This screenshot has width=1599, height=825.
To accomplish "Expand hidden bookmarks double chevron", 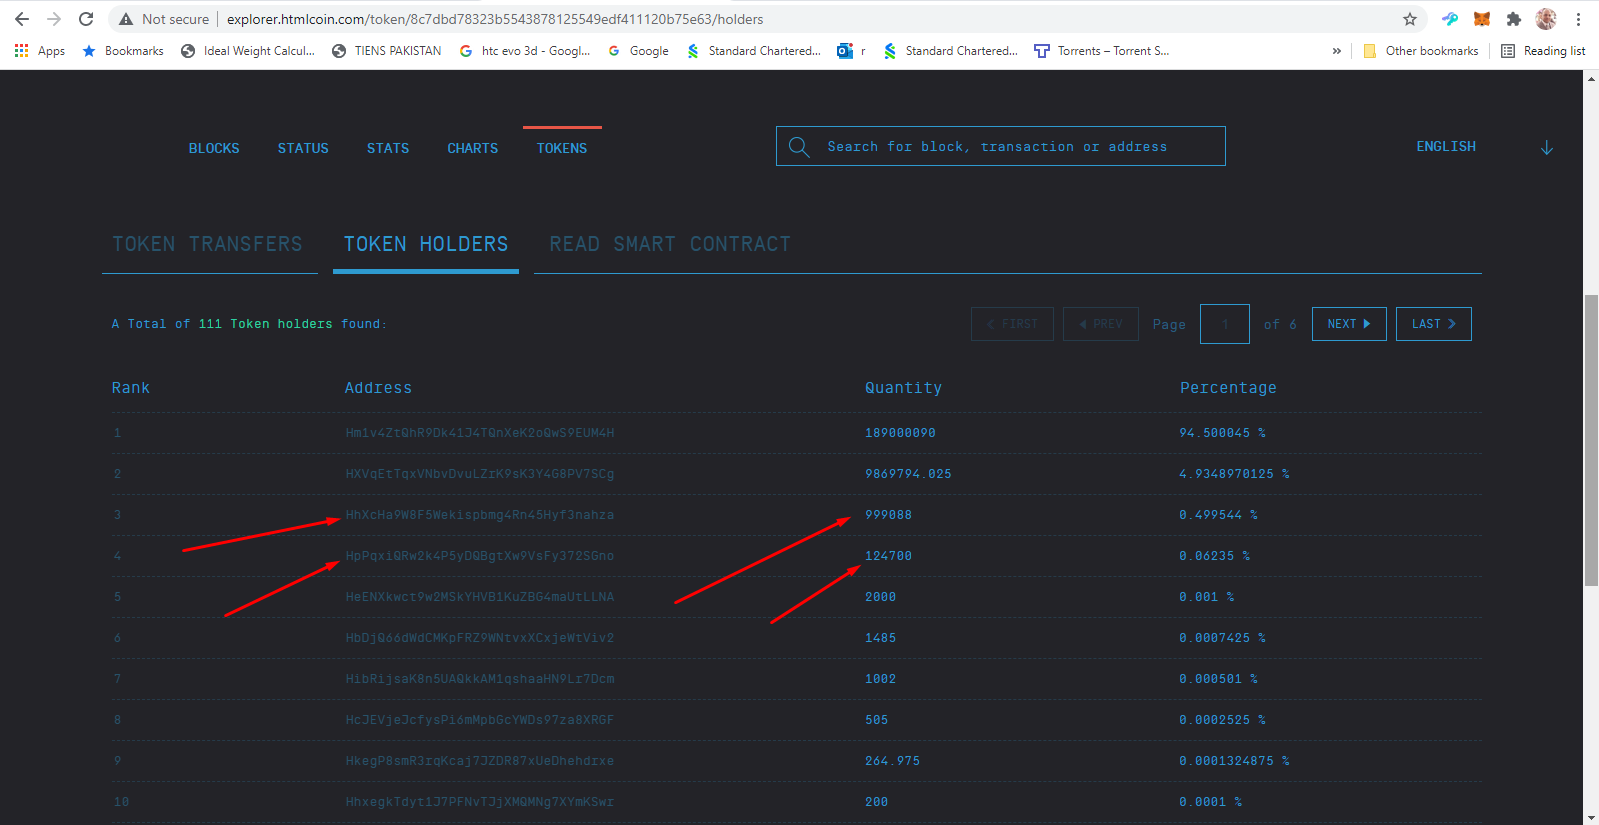I will (x=1337, y=51).
